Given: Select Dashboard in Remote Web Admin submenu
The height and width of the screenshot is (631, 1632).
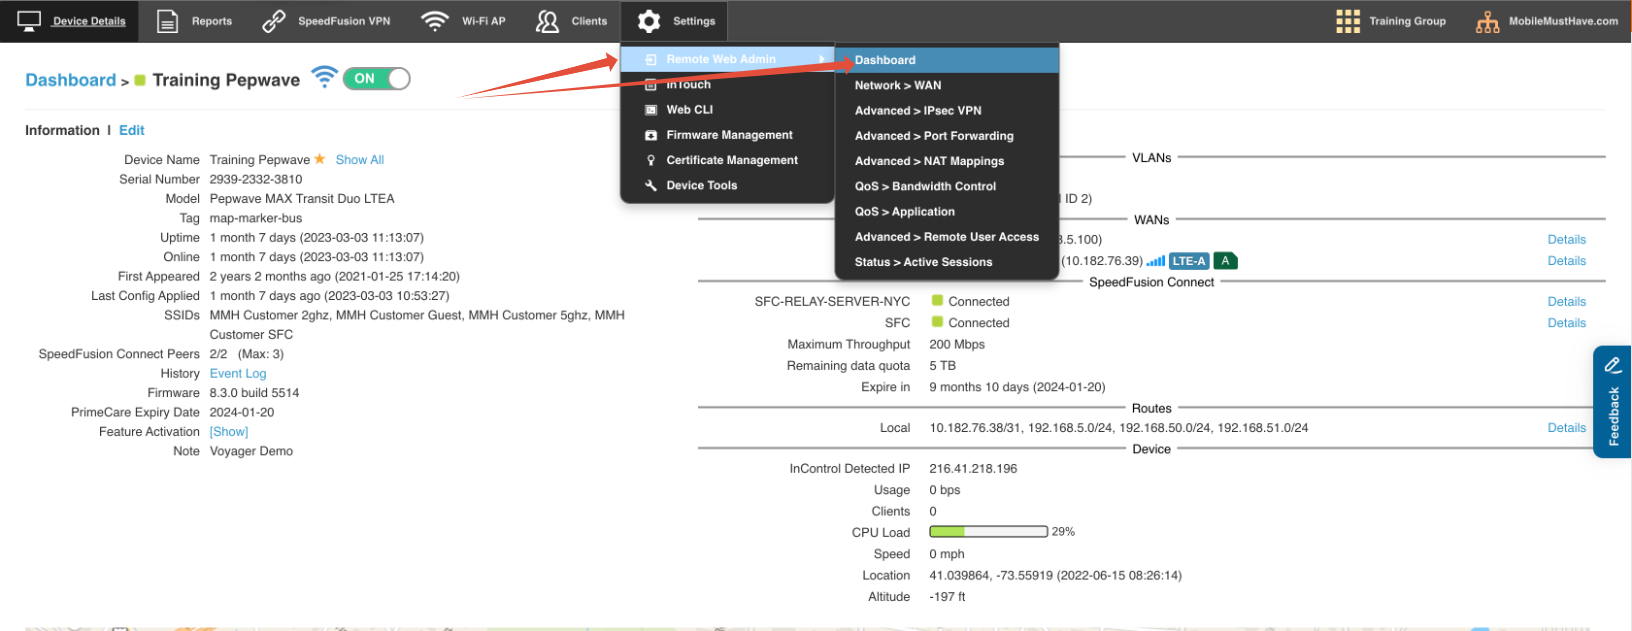Looking at the screenshot, I should (x=947, y=60).
